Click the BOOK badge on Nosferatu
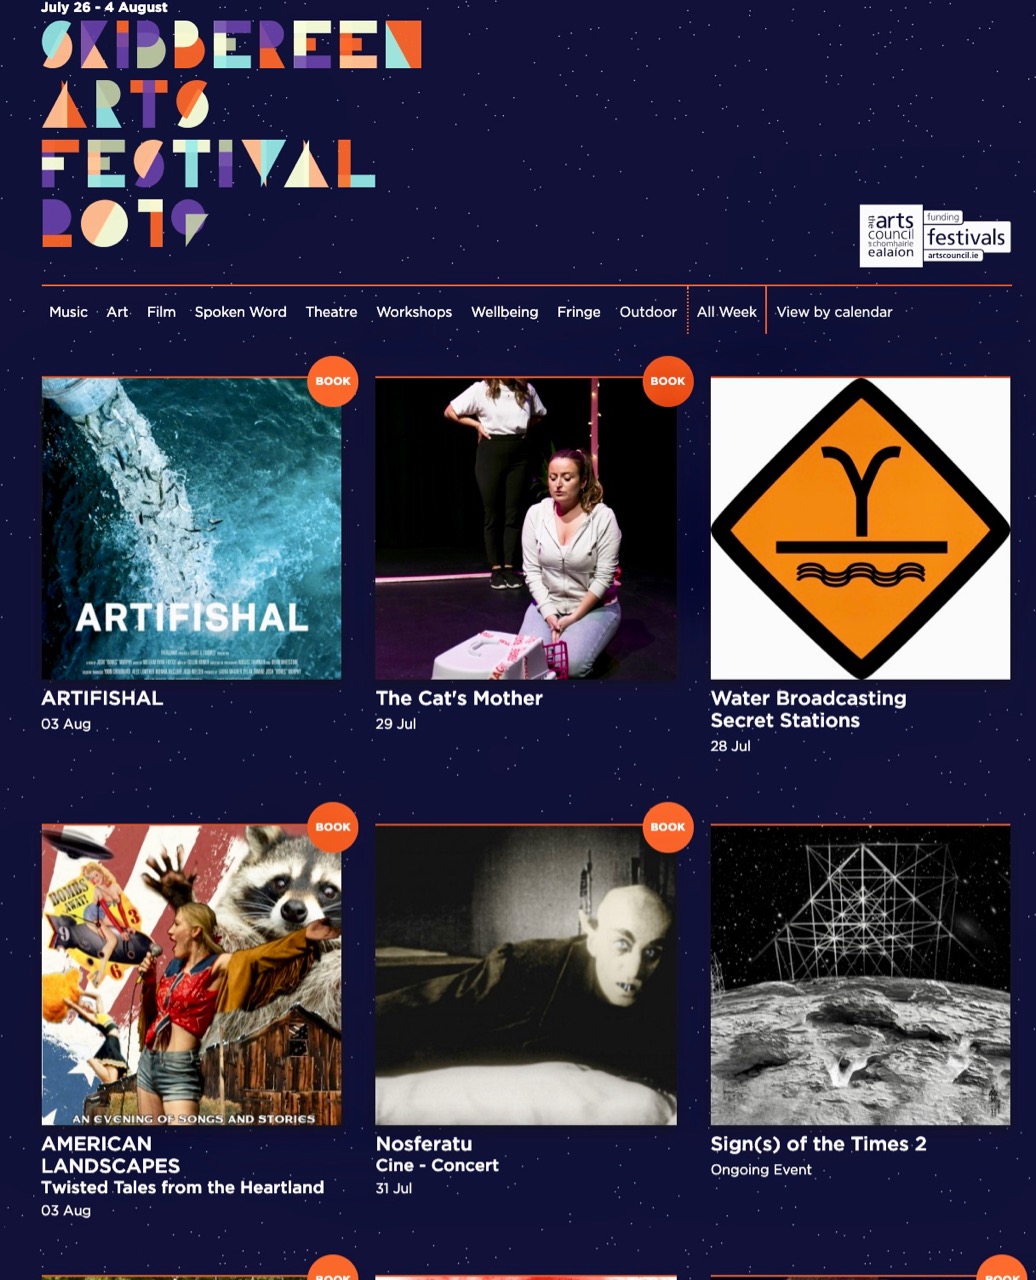This screenshot has height=1280, width=1036. point(668,827)
